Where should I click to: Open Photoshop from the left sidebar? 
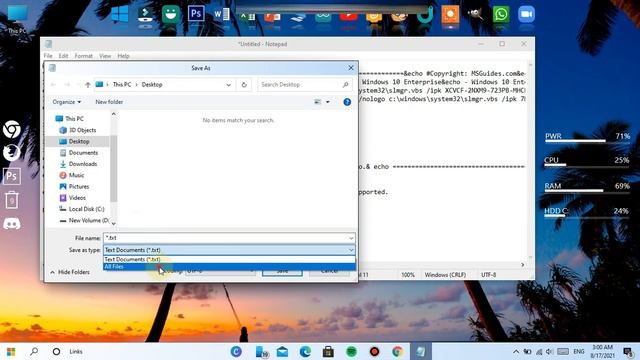[x=11, y=176]
